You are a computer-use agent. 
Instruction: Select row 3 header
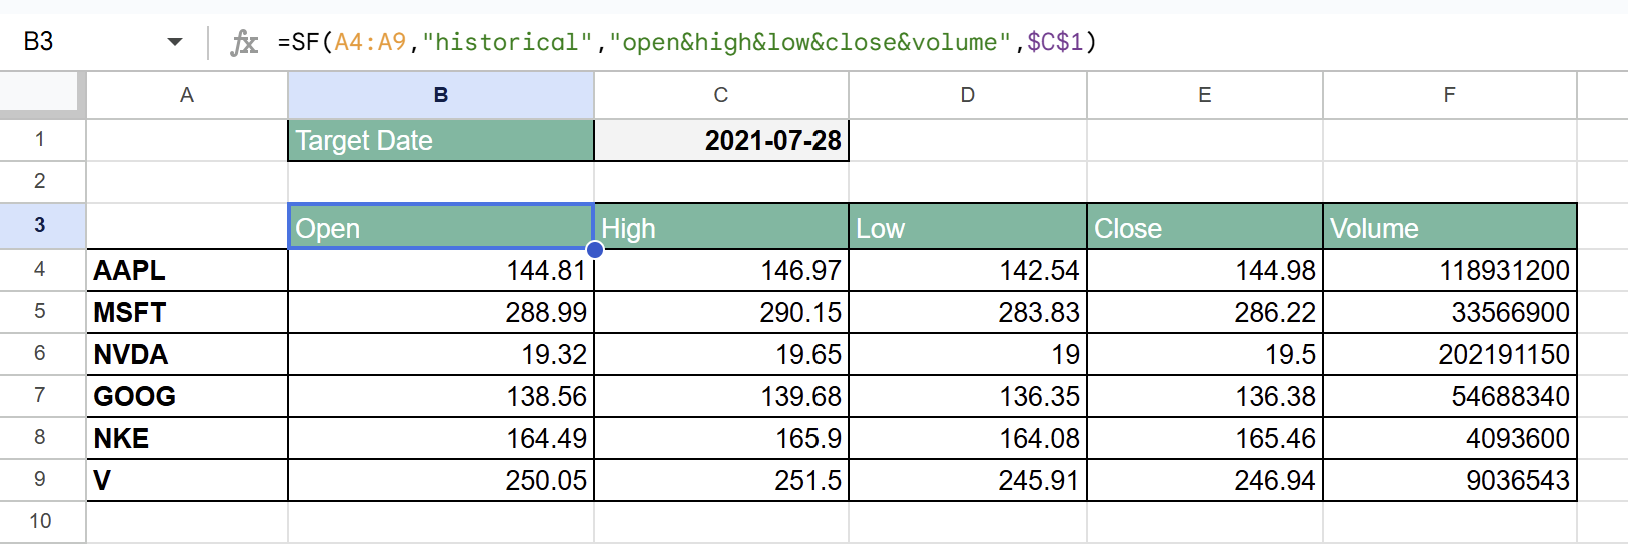[x=40, y=225]
